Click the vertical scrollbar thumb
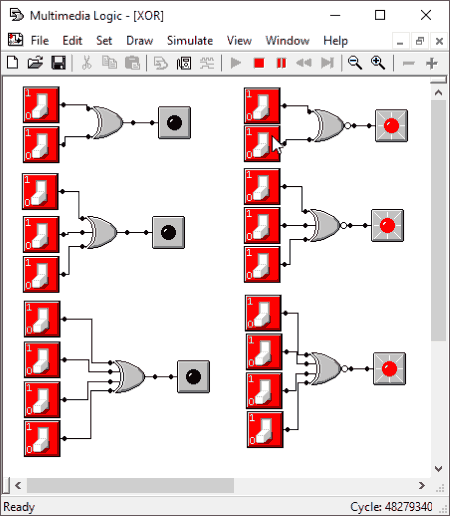This screenshot has height=516, width=450. click(438, 220)
